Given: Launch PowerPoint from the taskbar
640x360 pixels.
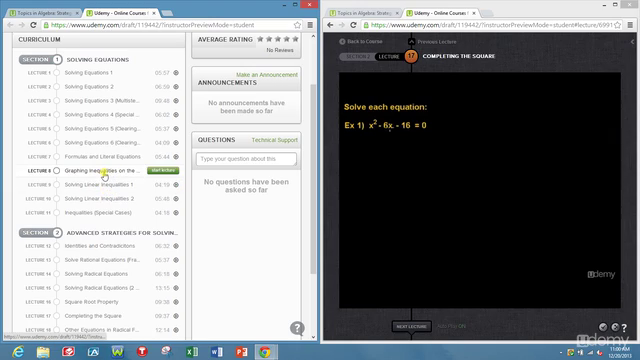Looking at the screenshot, I should (242, 351).
